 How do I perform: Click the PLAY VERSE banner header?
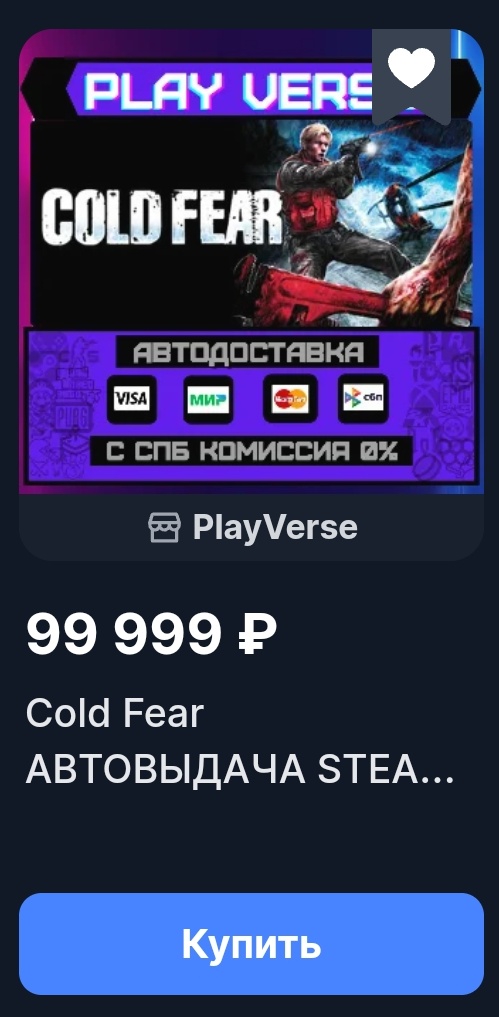[x=230, y=90]
